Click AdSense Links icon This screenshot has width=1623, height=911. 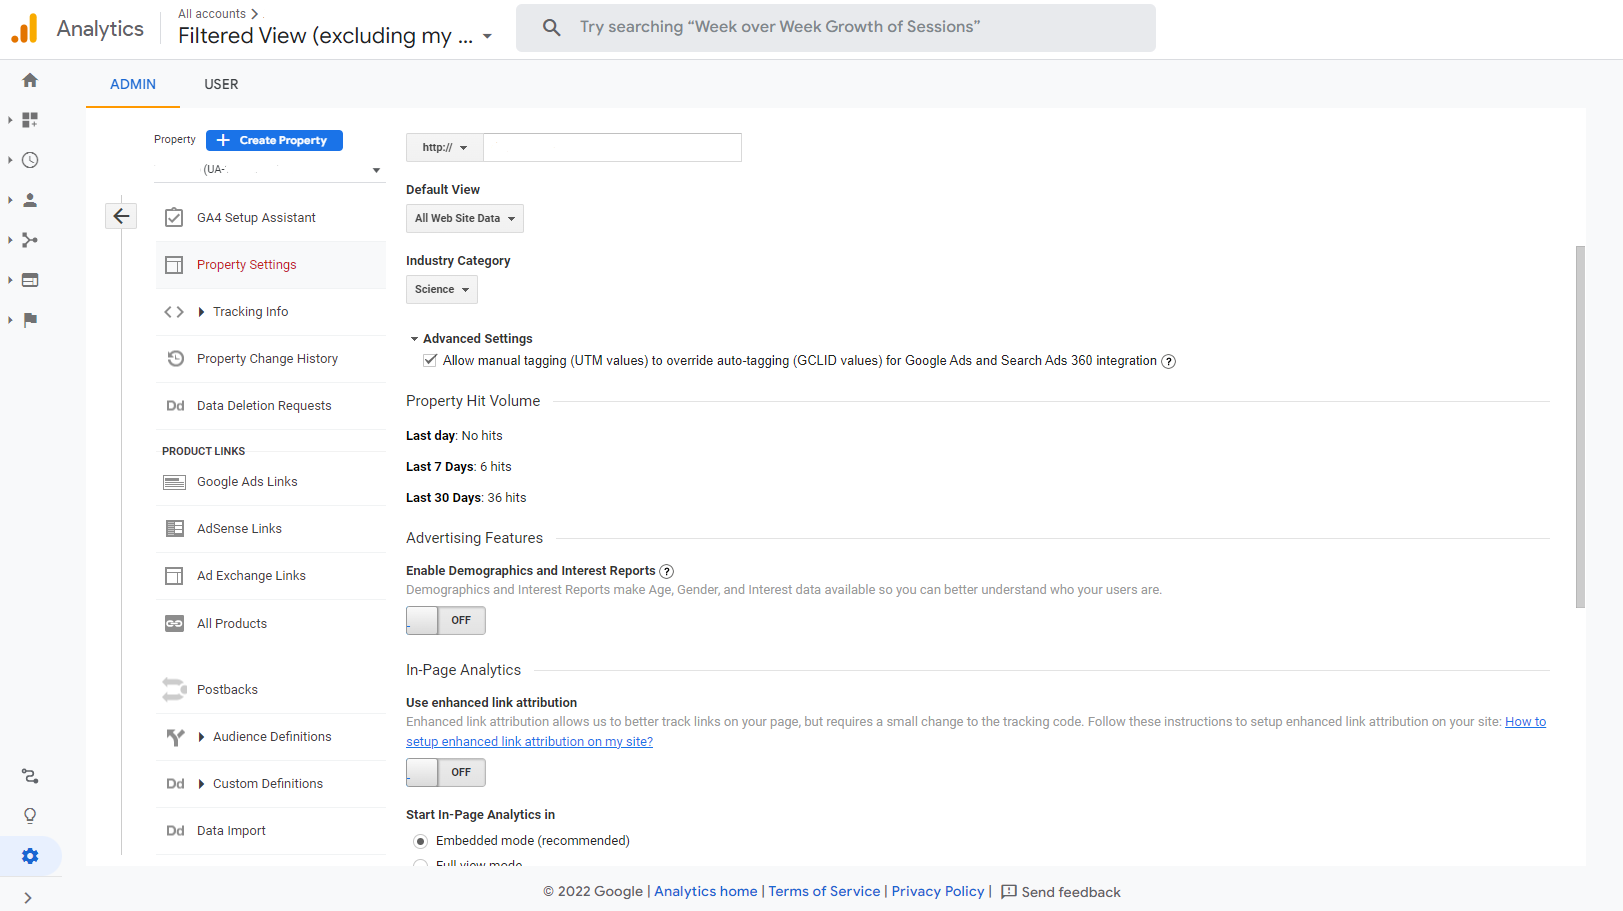coord(174,528)
